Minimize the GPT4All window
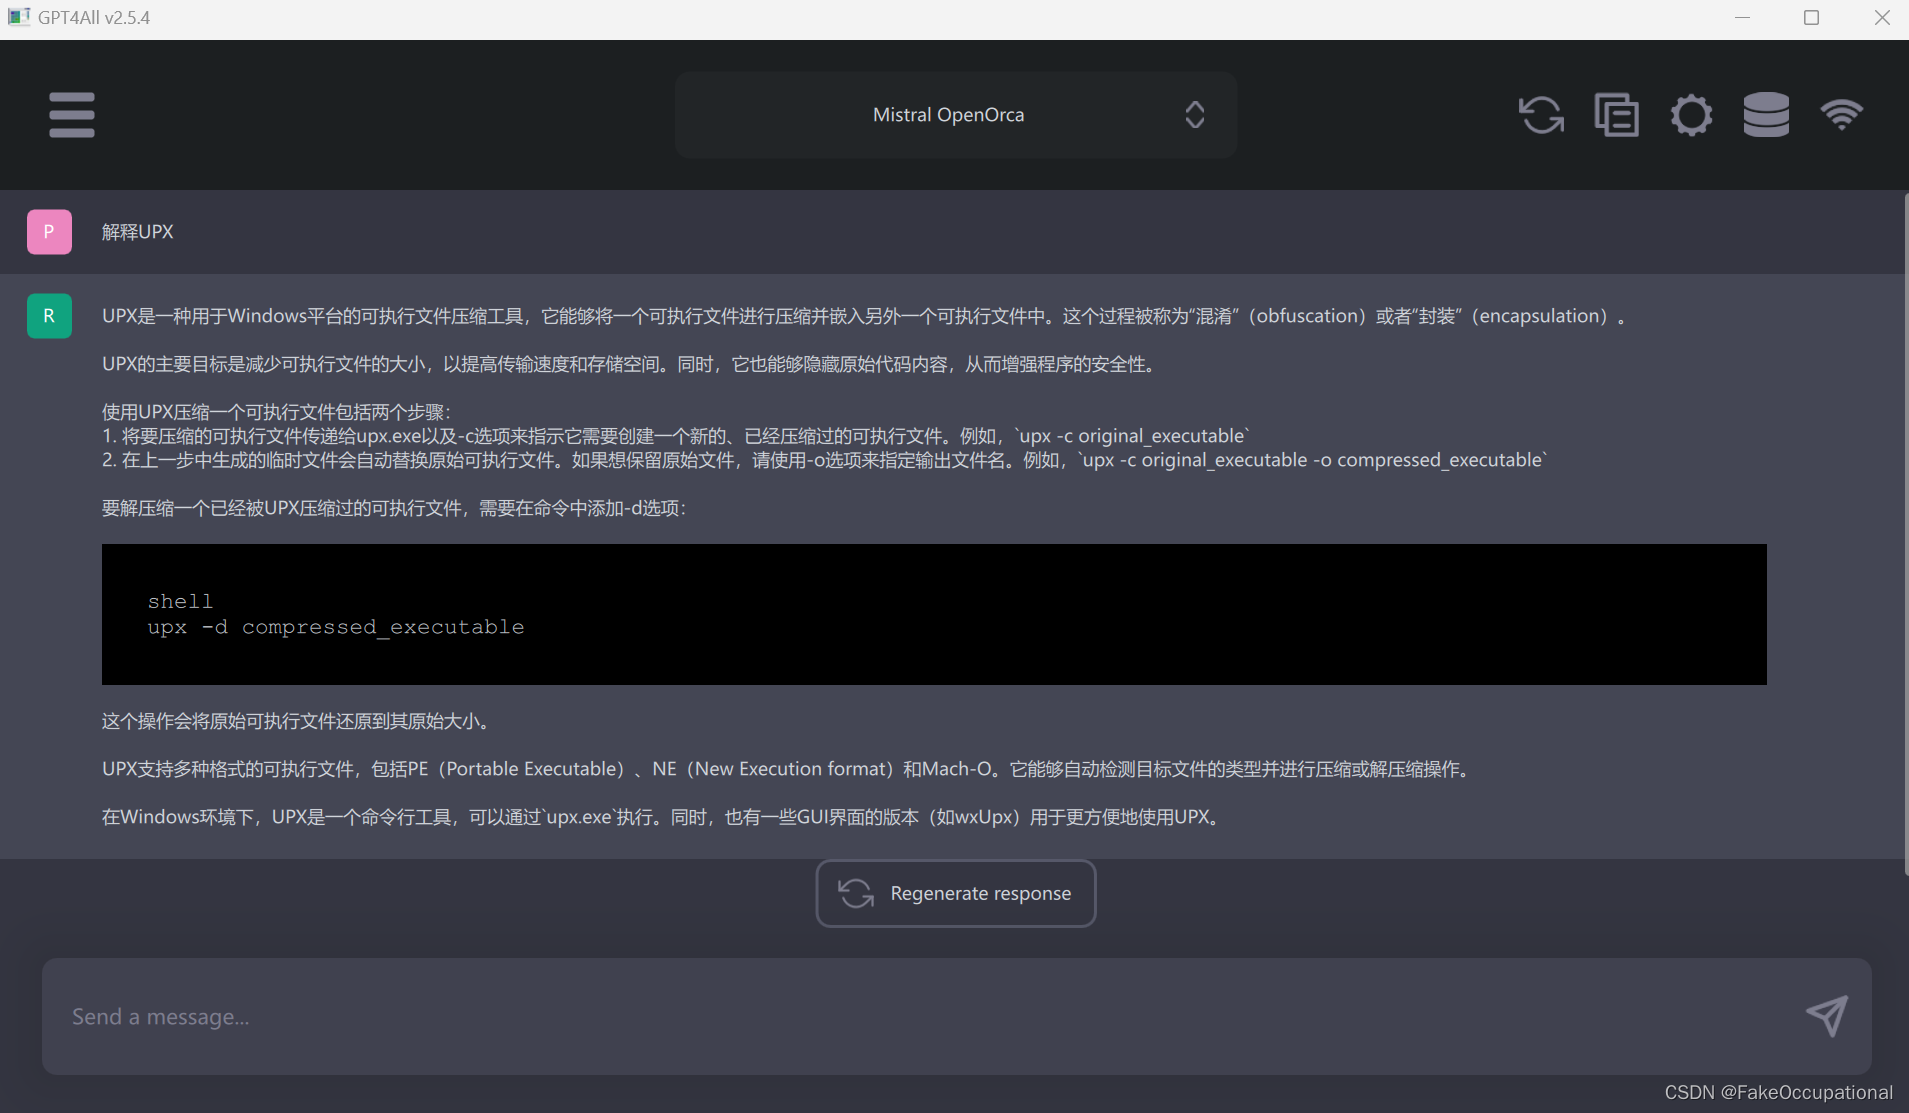1909x1113 pixels. (1742, 17)
